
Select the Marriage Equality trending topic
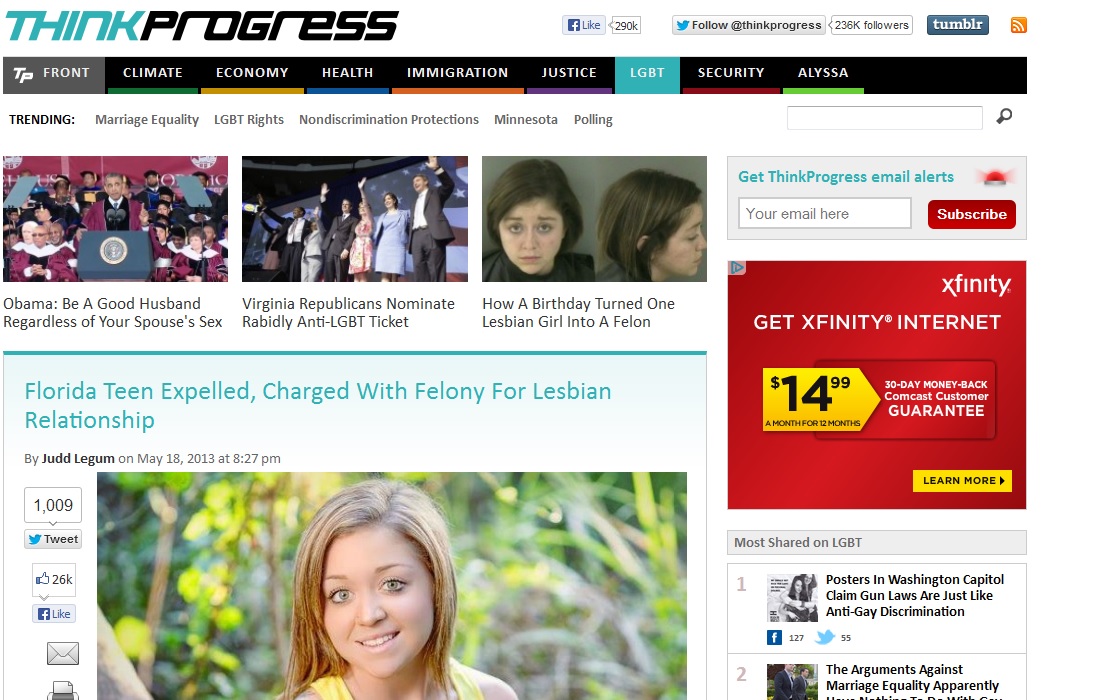pyautogui.click(x=147, y=120)
